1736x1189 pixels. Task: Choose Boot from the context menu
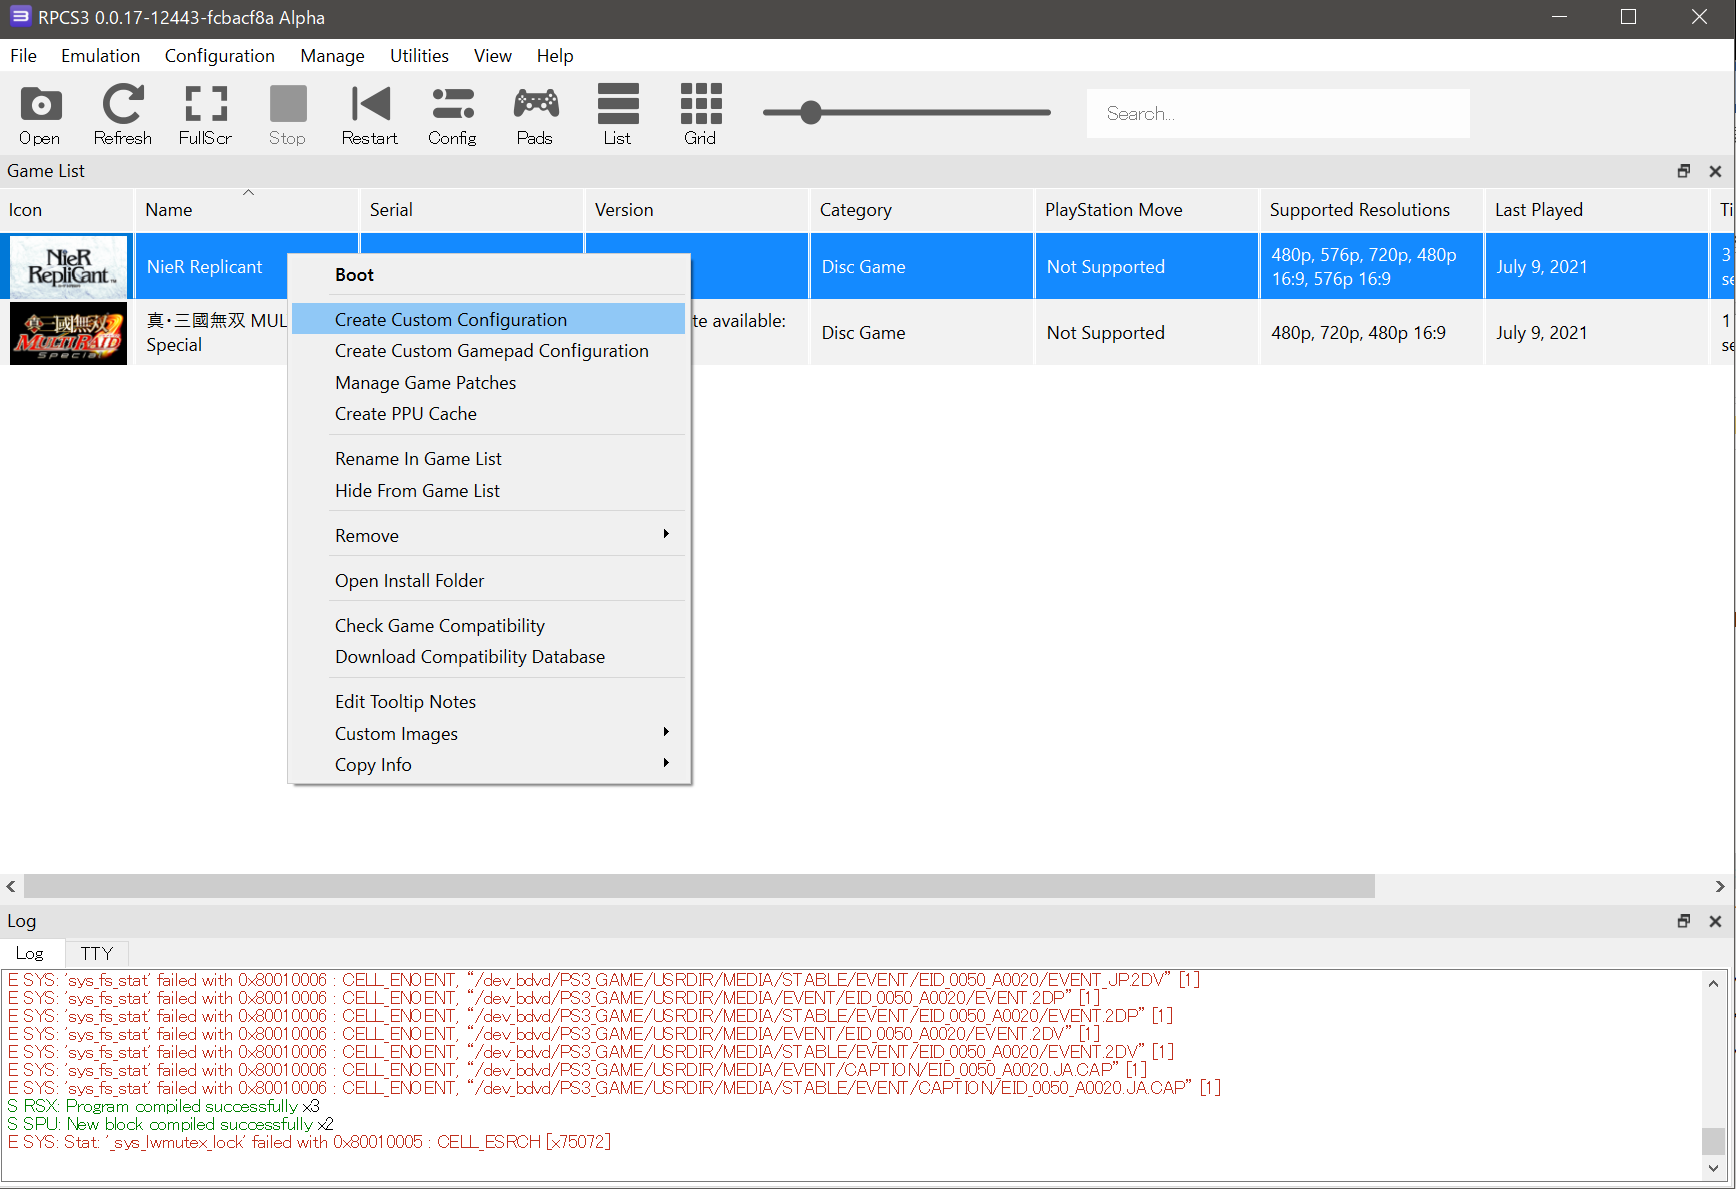489,275
